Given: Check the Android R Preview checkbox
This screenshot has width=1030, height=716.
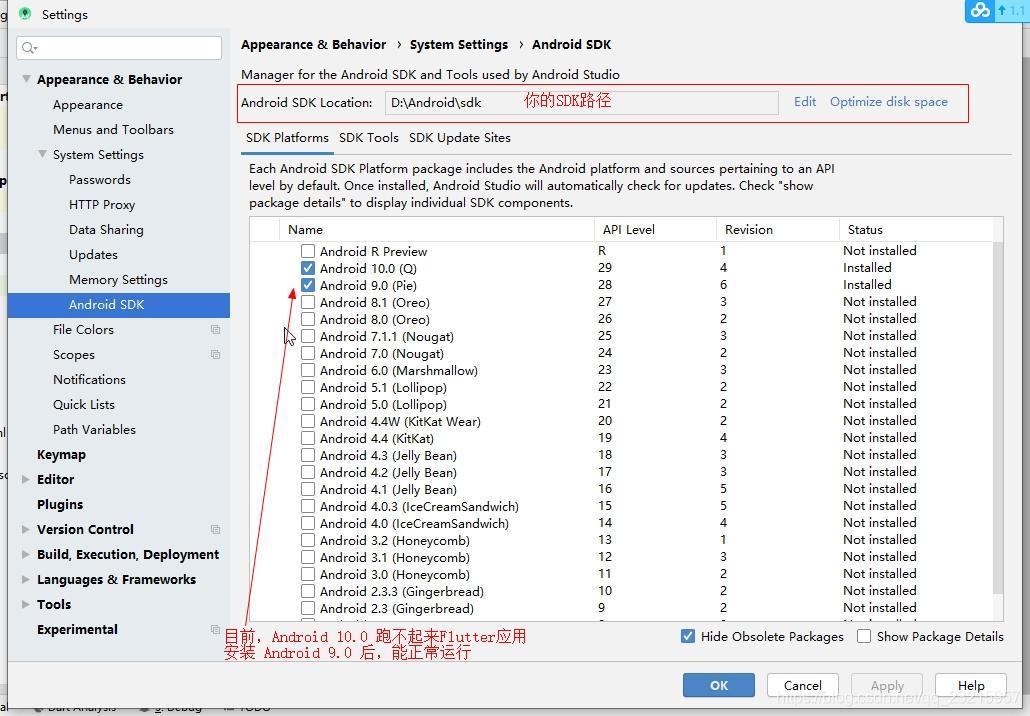Looking at the screenshot, I should [307, 251].
